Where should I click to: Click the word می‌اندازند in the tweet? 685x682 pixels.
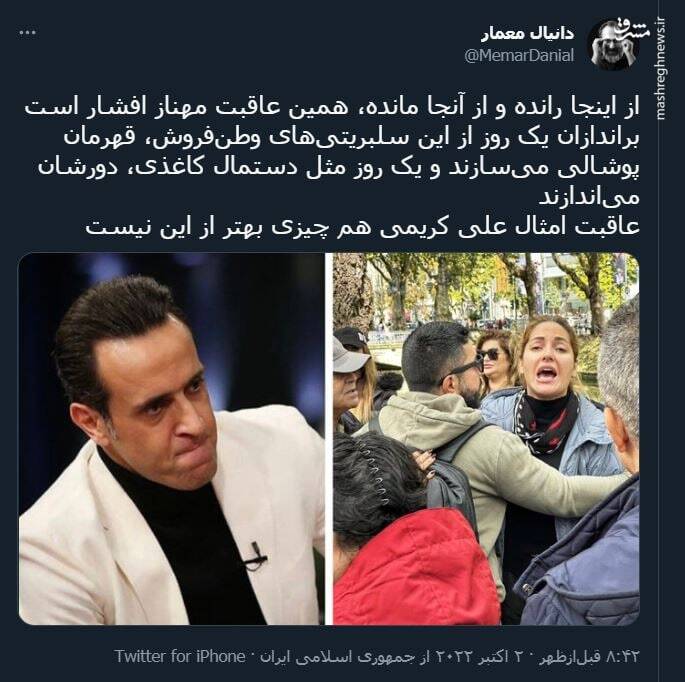tap(589, 197)
